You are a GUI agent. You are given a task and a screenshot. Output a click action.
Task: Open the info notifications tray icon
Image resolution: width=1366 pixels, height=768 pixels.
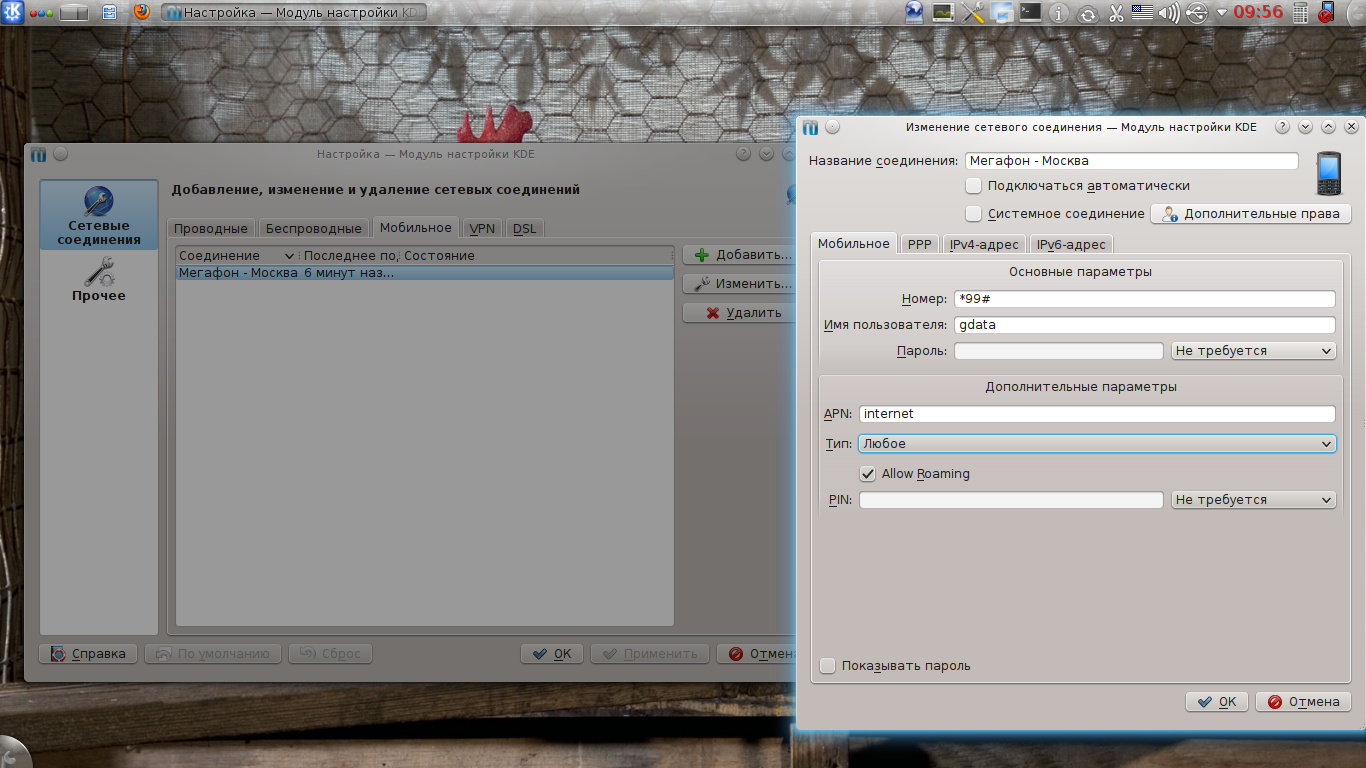[1060, 14]
